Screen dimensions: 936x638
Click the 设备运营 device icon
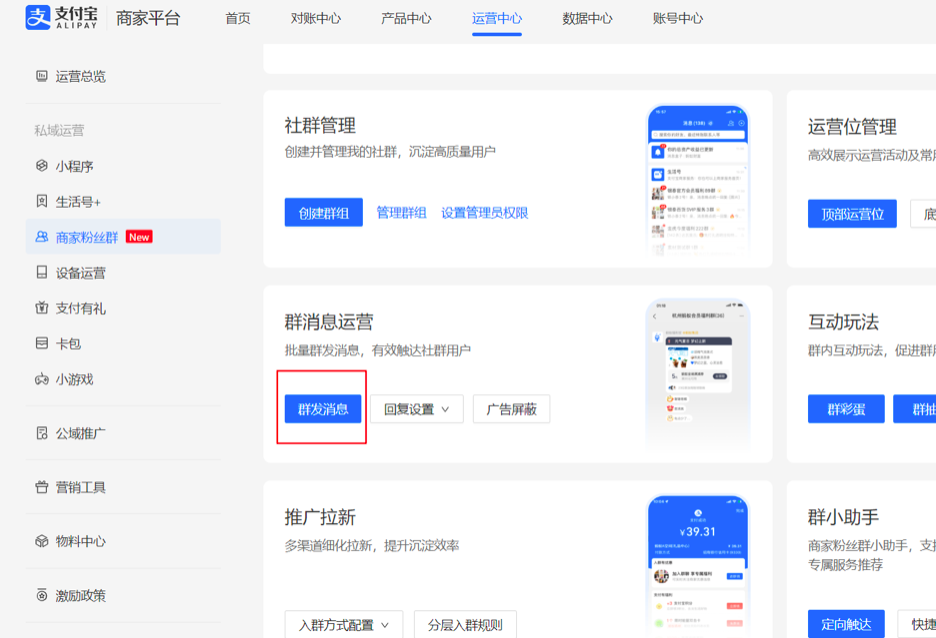pos(41,272)
